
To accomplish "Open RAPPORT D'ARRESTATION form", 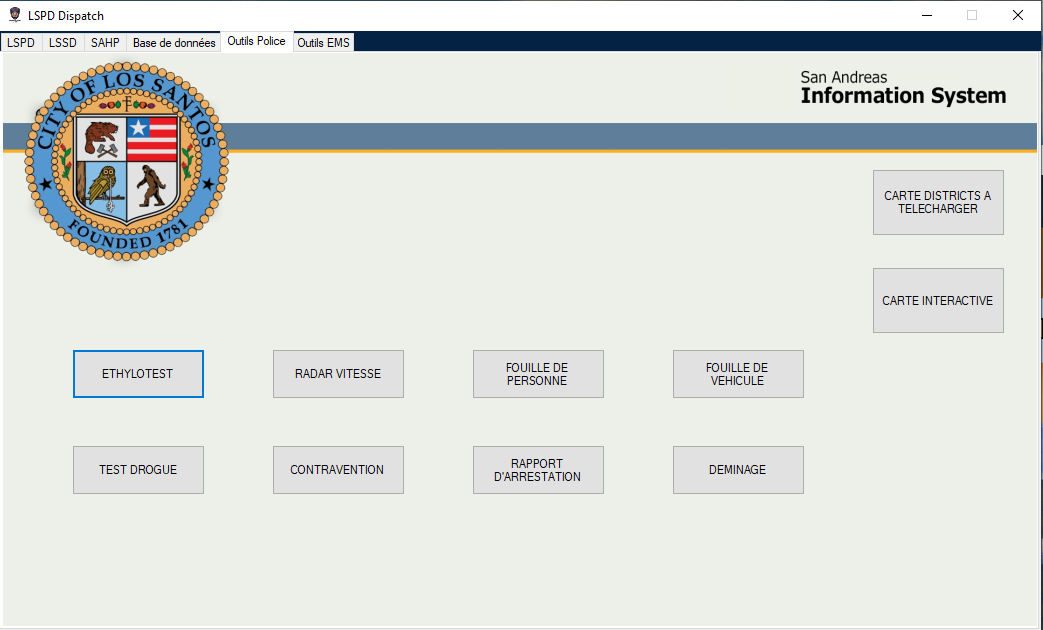I will [538, 470].
